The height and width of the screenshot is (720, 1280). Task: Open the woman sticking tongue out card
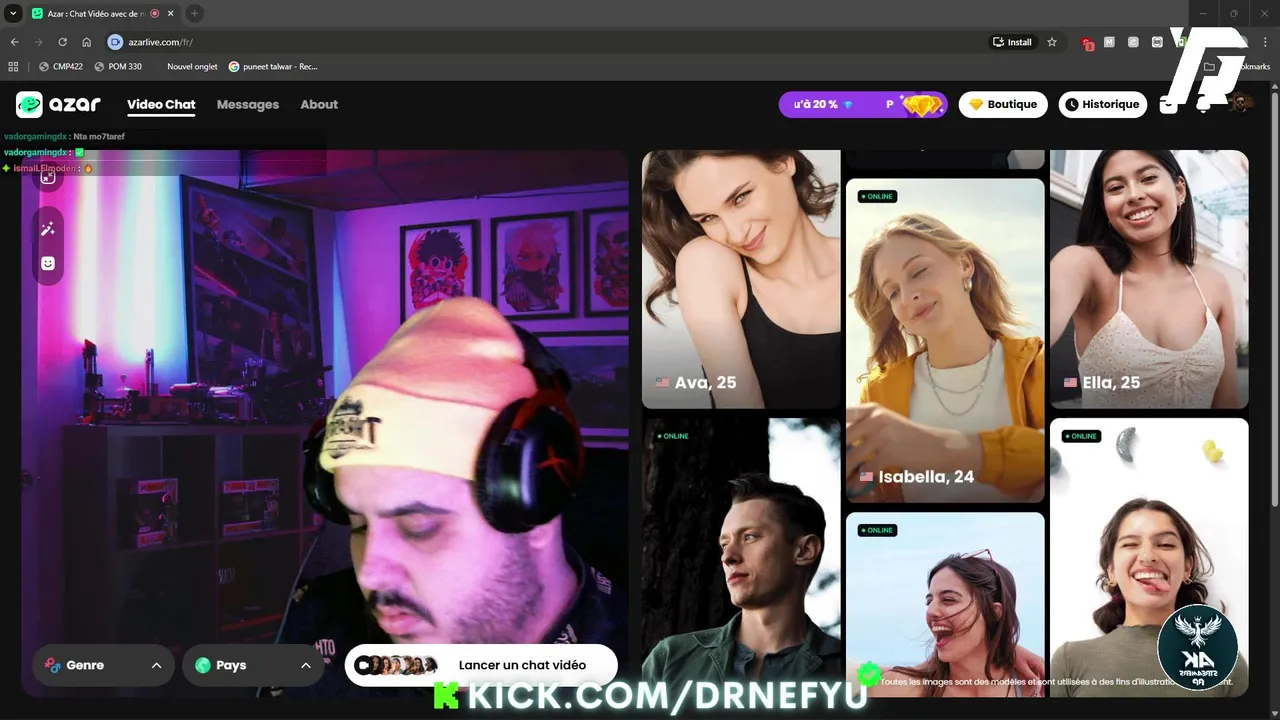click(x=1149, y=557)
